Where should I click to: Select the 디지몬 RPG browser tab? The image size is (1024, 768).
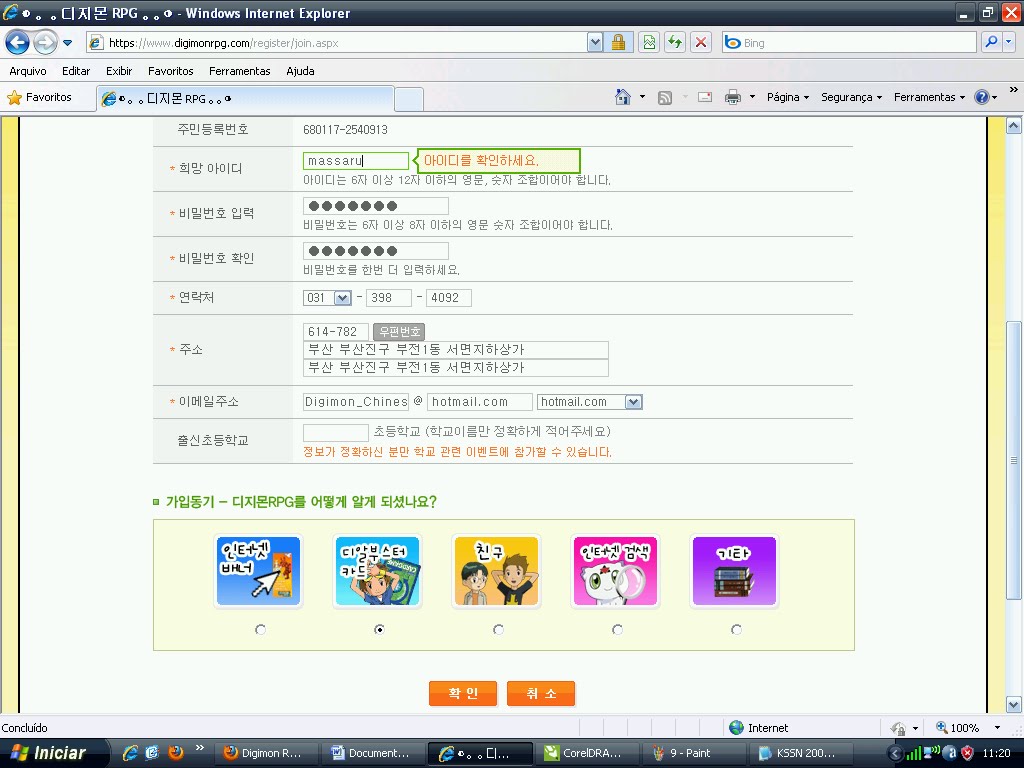[246, 99]
